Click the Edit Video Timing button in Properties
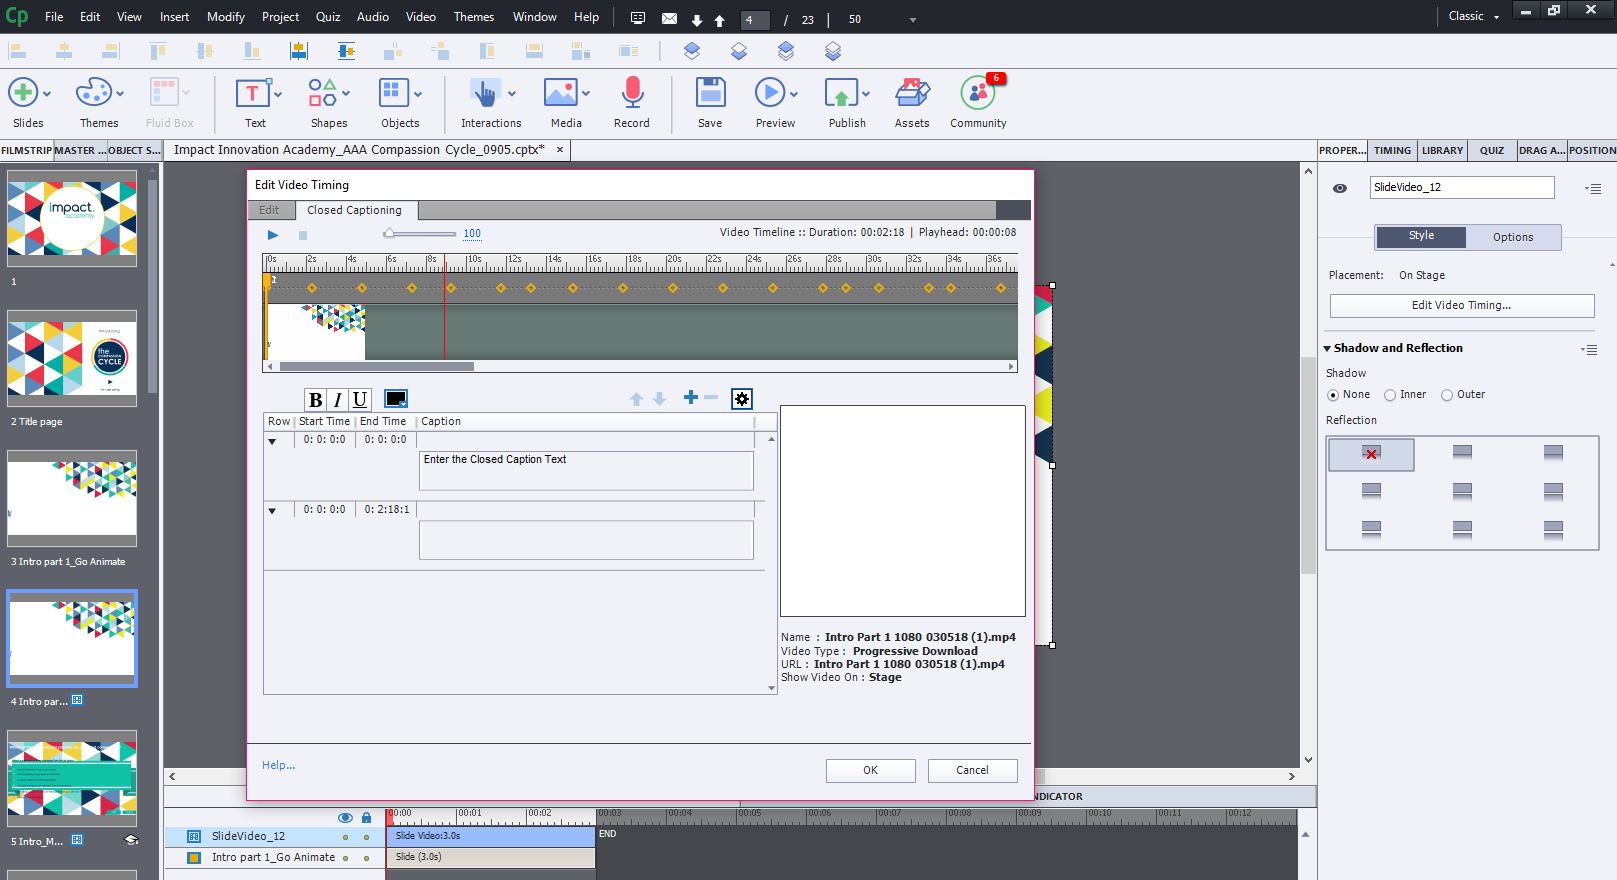 click(1461, 305)
